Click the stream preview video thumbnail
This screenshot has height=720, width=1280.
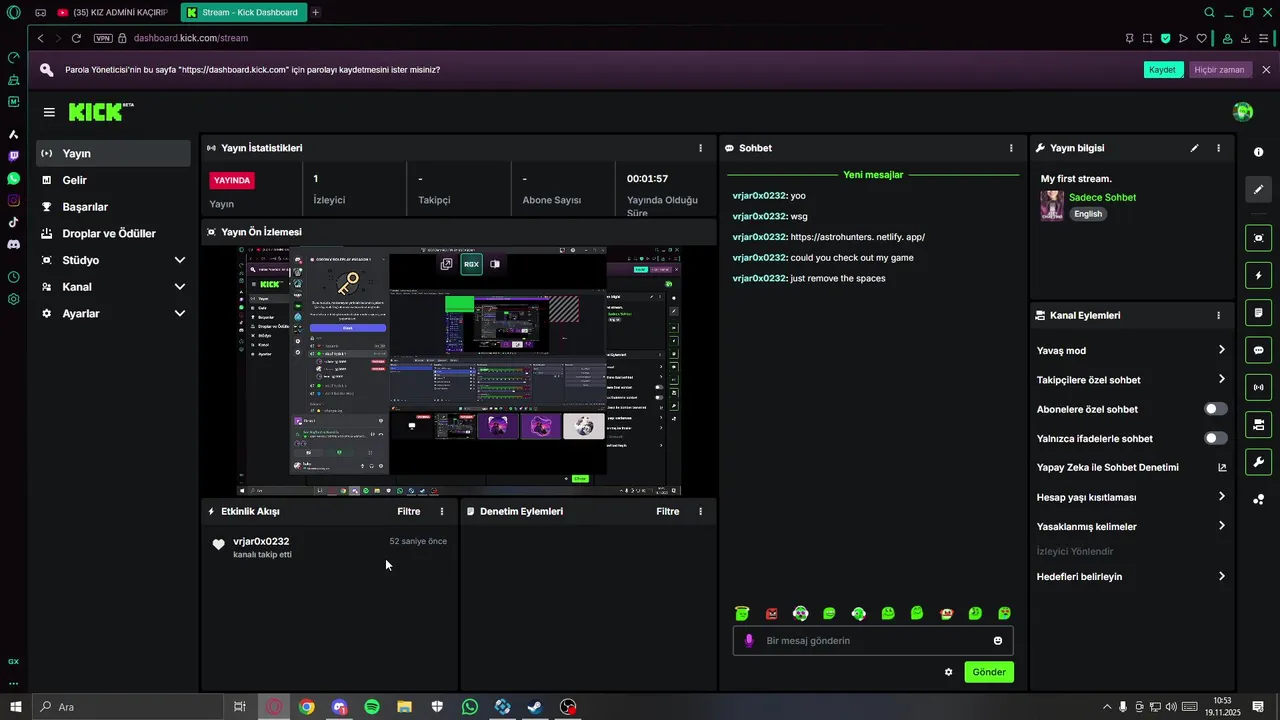click(460, 371)
